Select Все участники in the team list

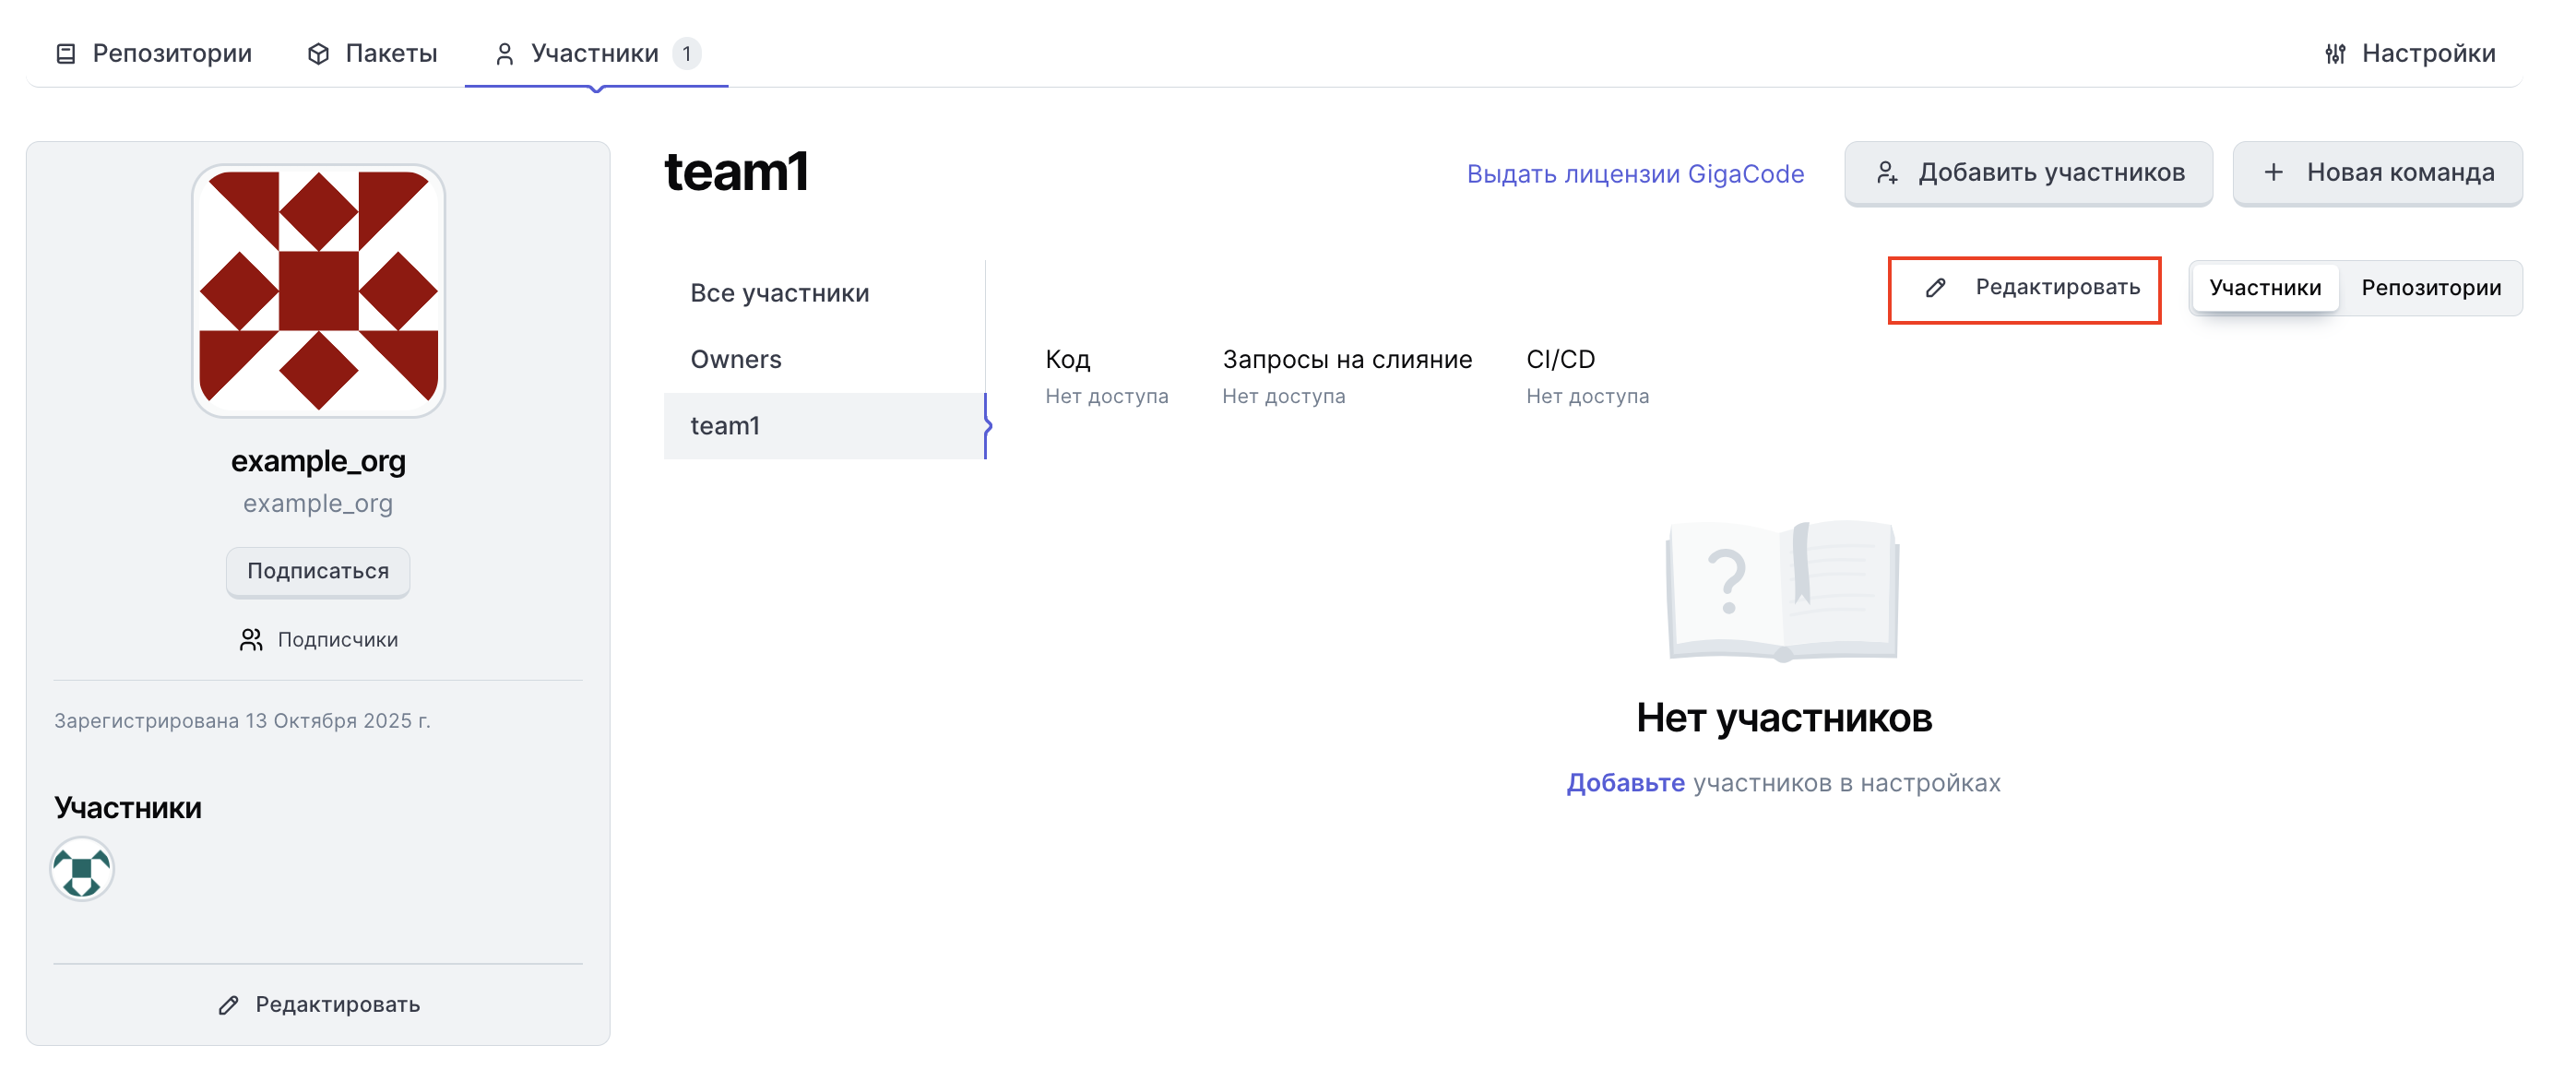[779, 293]
